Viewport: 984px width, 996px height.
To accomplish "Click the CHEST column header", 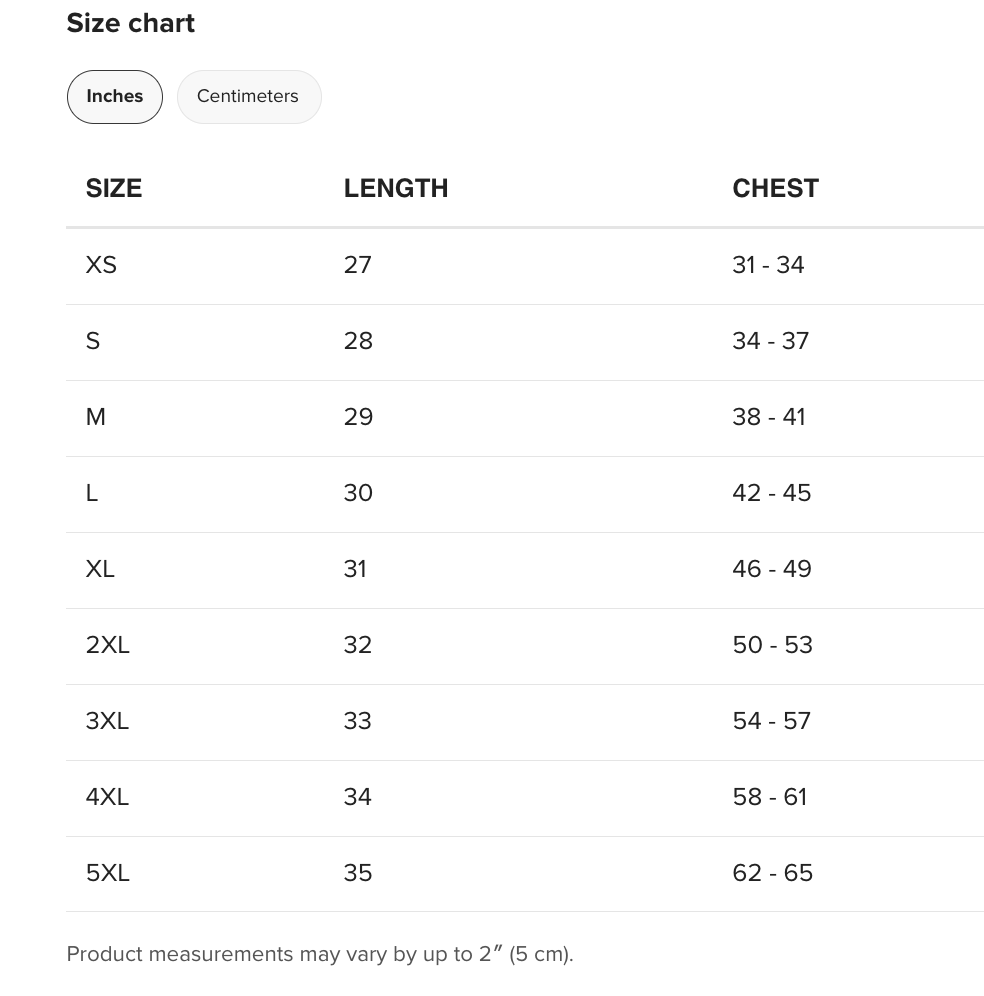I will 776,189.
